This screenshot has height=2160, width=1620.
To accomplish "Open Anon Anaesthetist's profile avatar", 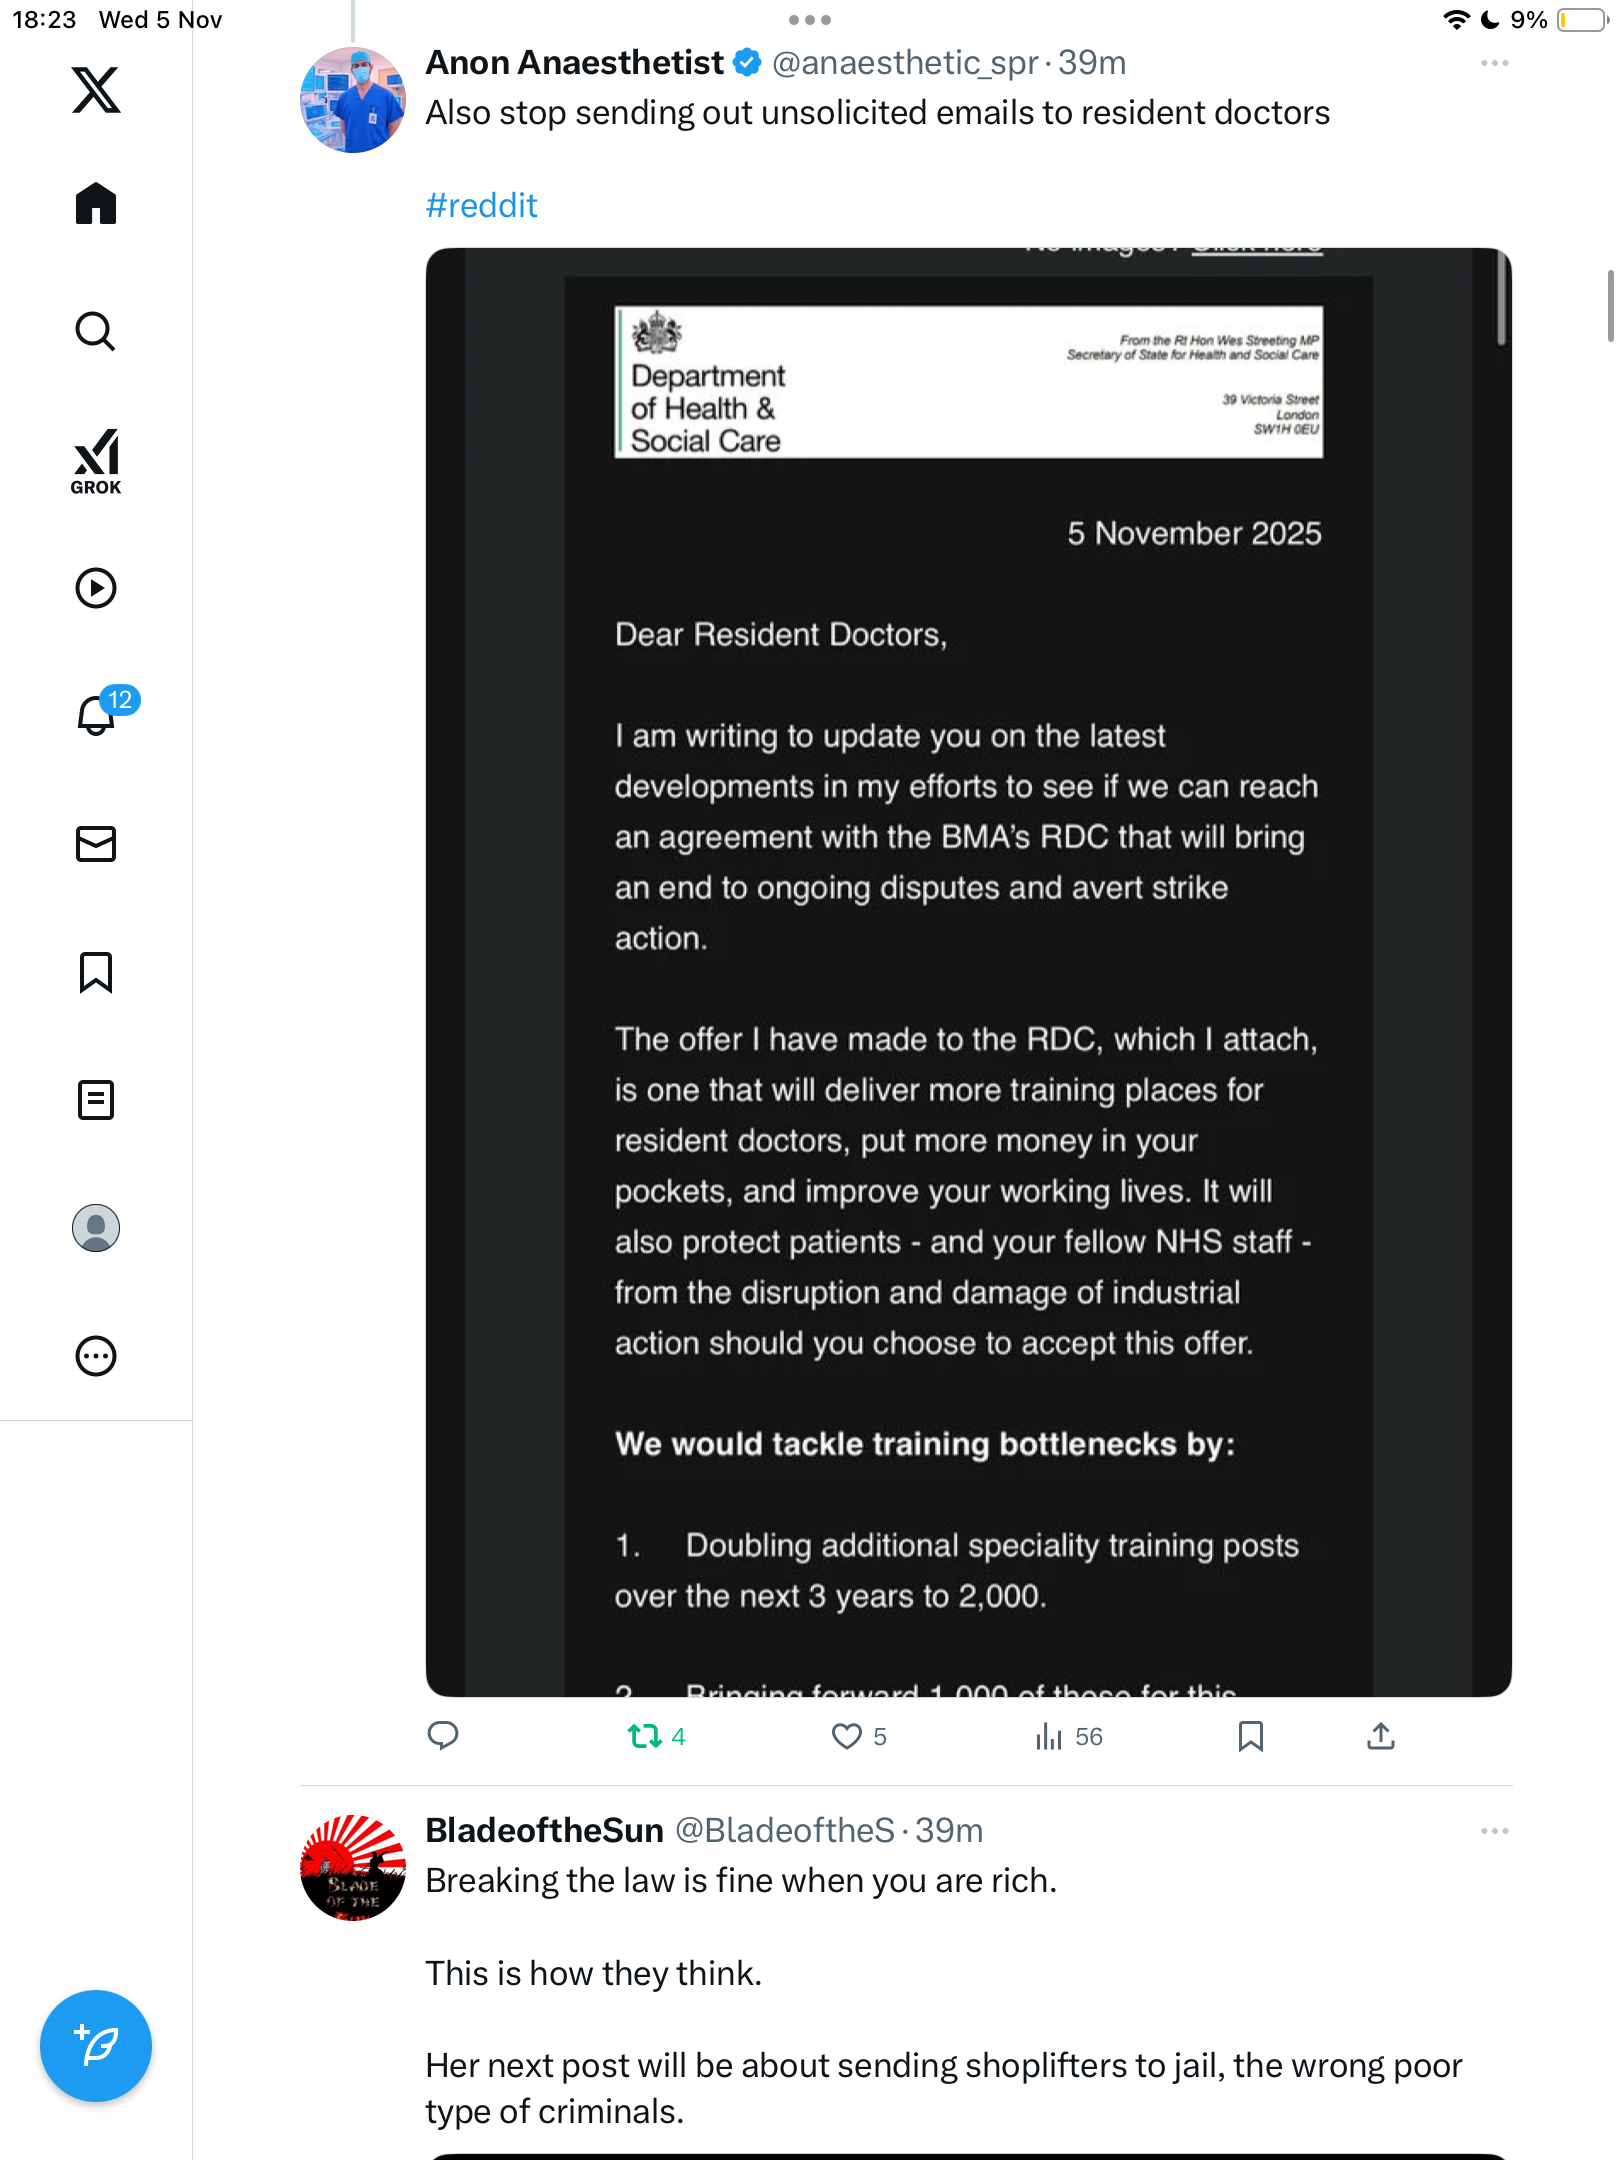I will pos(353,100).
